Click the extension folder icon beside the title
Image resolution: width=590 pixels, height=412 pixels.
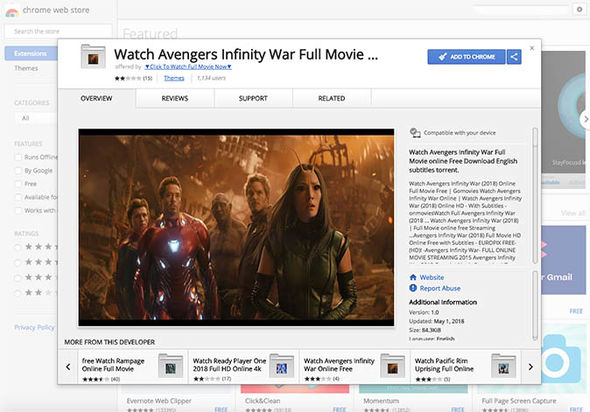[93, 56]
